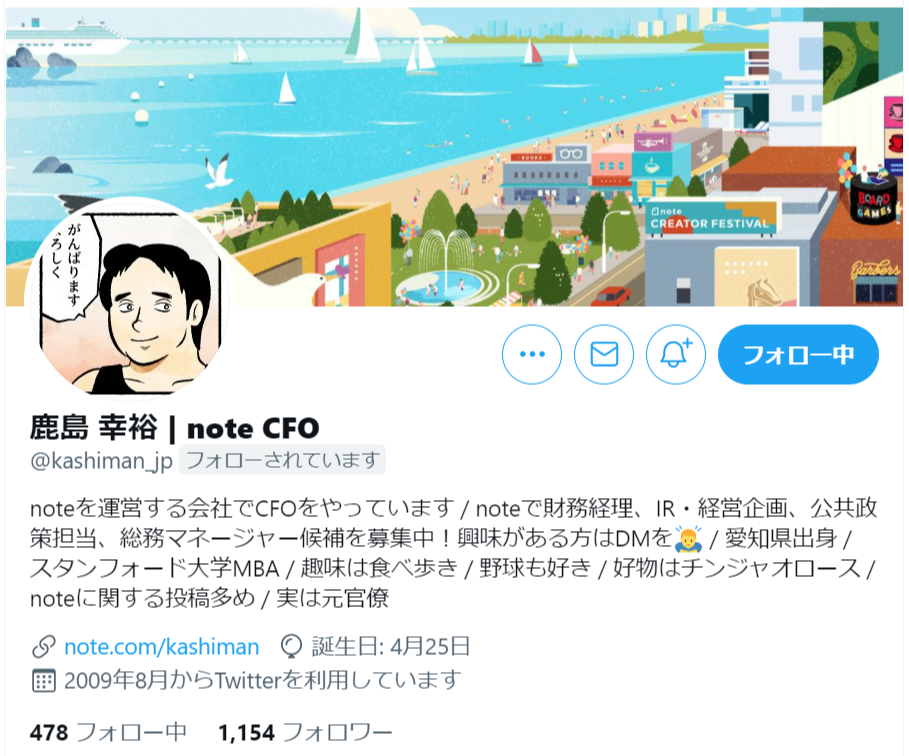This screenshot has width=909, height=756.
Task: Click the @kashiman_jp handle
Action: (101, 461)
